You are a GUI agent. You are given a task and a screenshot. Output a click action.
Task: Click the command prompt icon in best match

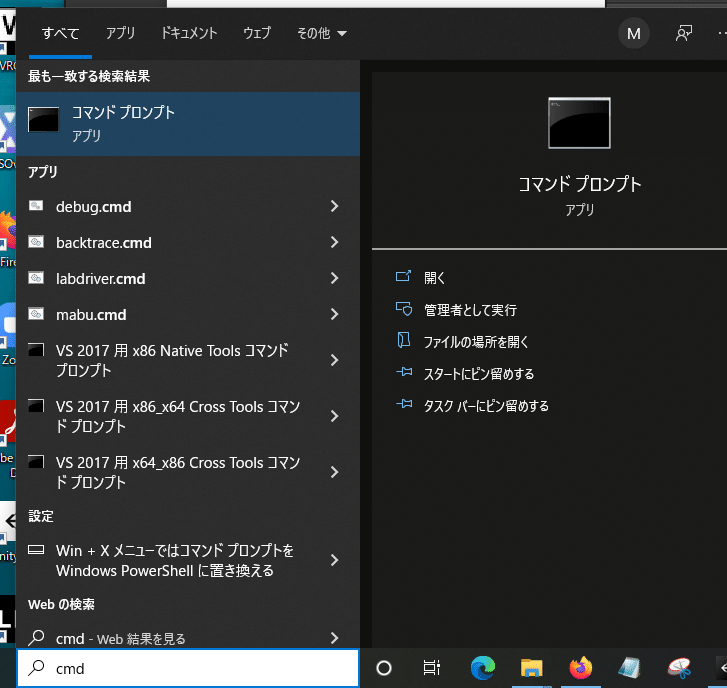click(x=44, y=120)
